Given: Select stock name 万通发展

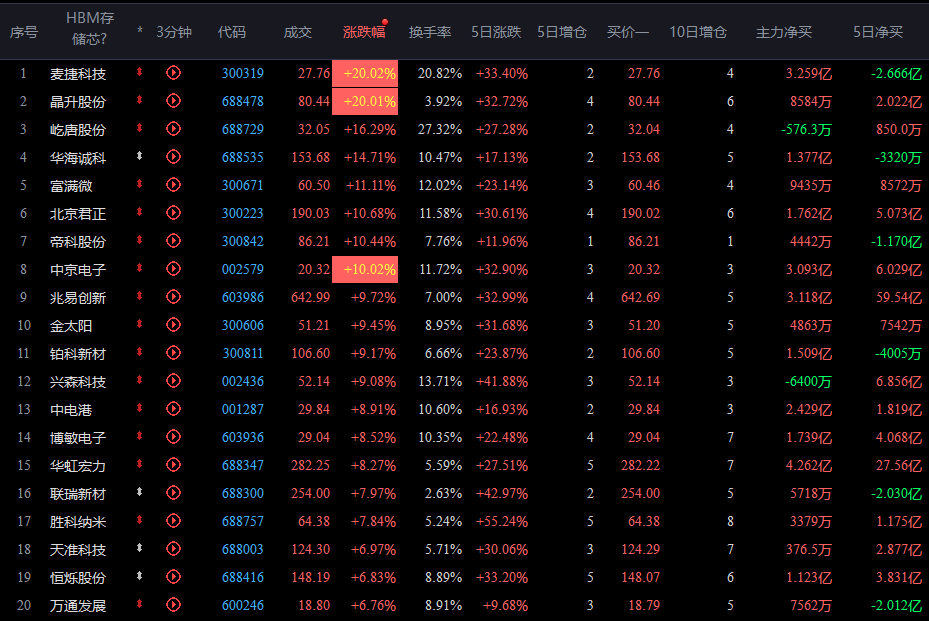Looking at the screenshot, I should (x=78, y=606).
